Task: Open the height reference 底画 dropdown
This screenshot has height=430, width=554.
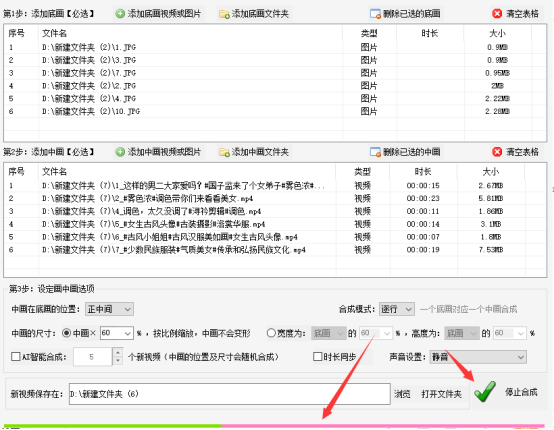Action: click(x=462, y=333)
